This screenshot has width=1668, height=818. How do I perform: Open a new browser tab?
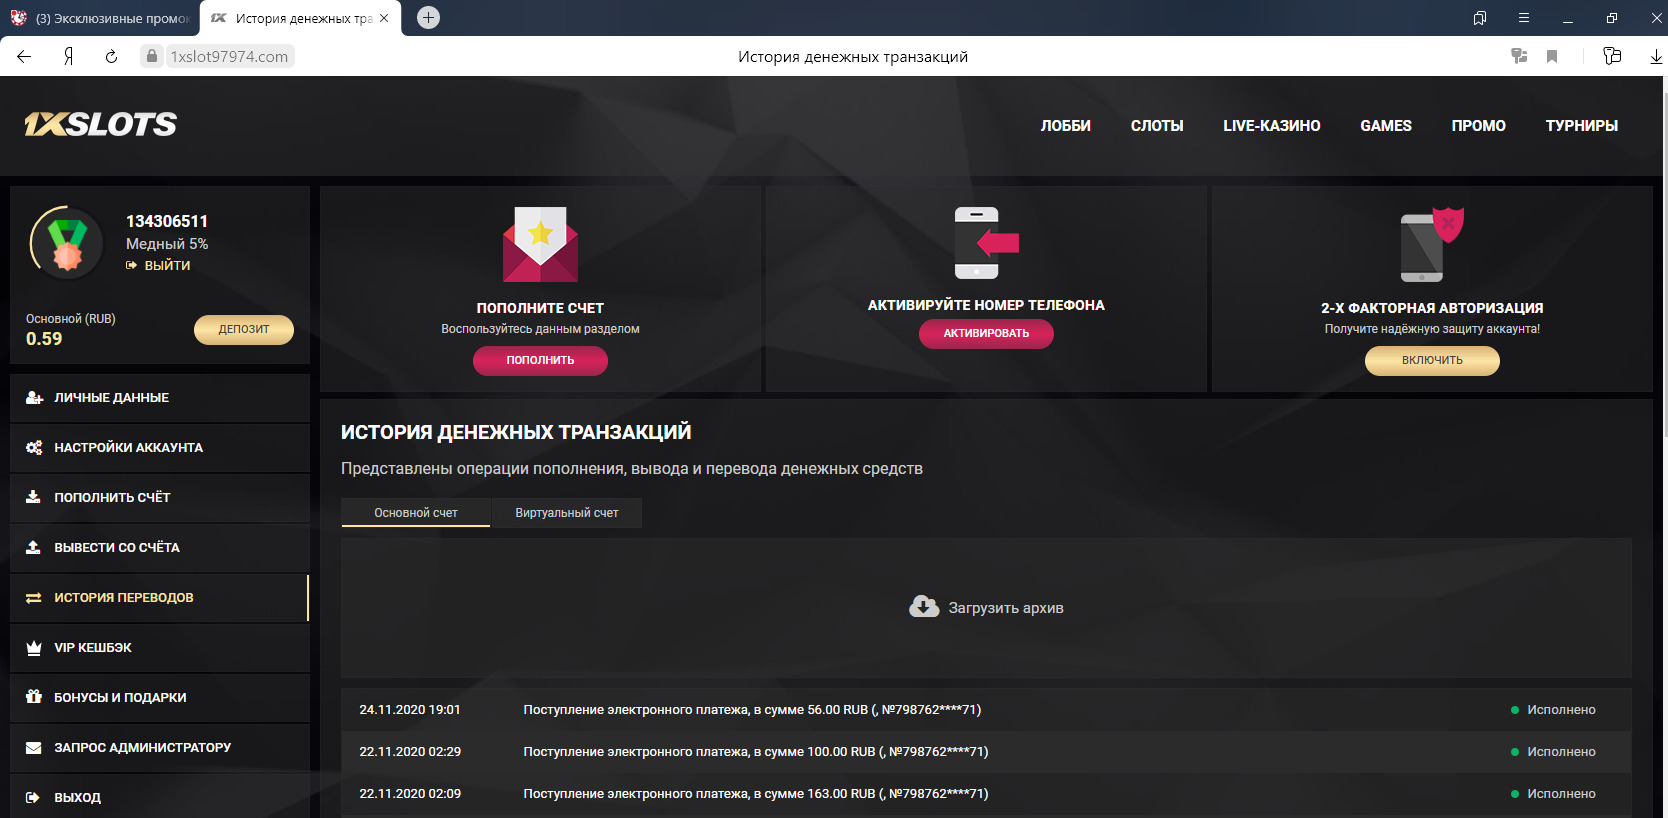tap(428, 17)
